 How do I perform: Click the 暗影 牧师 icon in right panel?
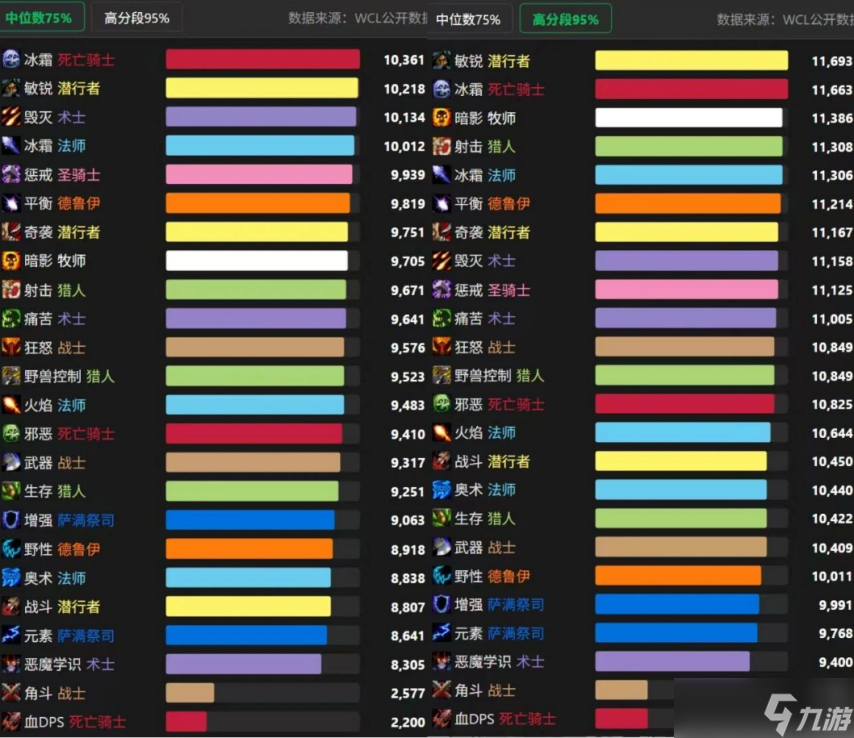tap(442, 118)
